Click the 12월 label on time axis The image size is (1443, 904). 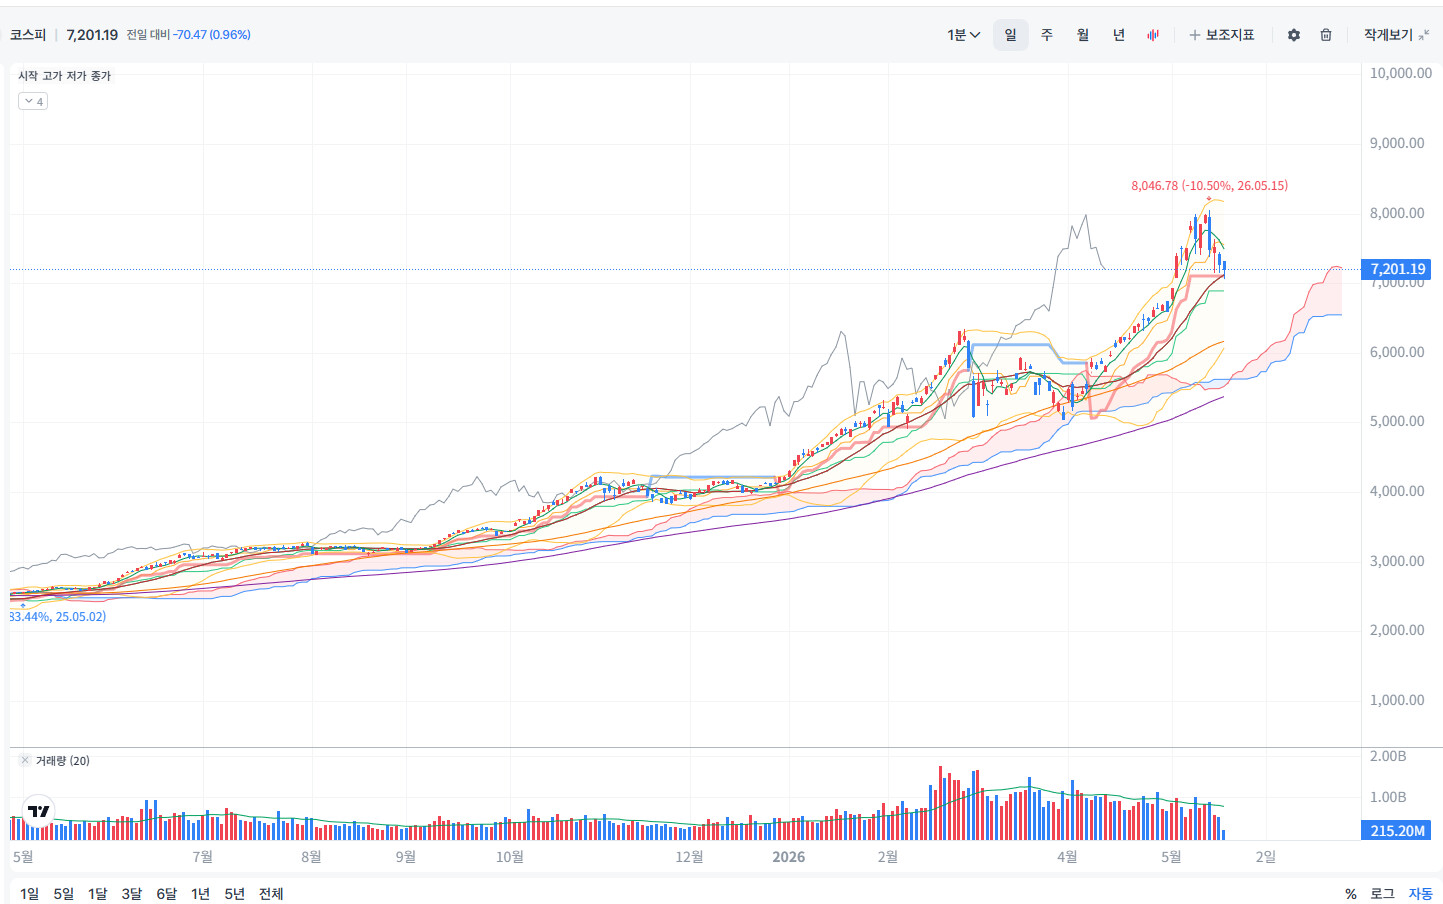pyautogui.click(x=689, y=857)
